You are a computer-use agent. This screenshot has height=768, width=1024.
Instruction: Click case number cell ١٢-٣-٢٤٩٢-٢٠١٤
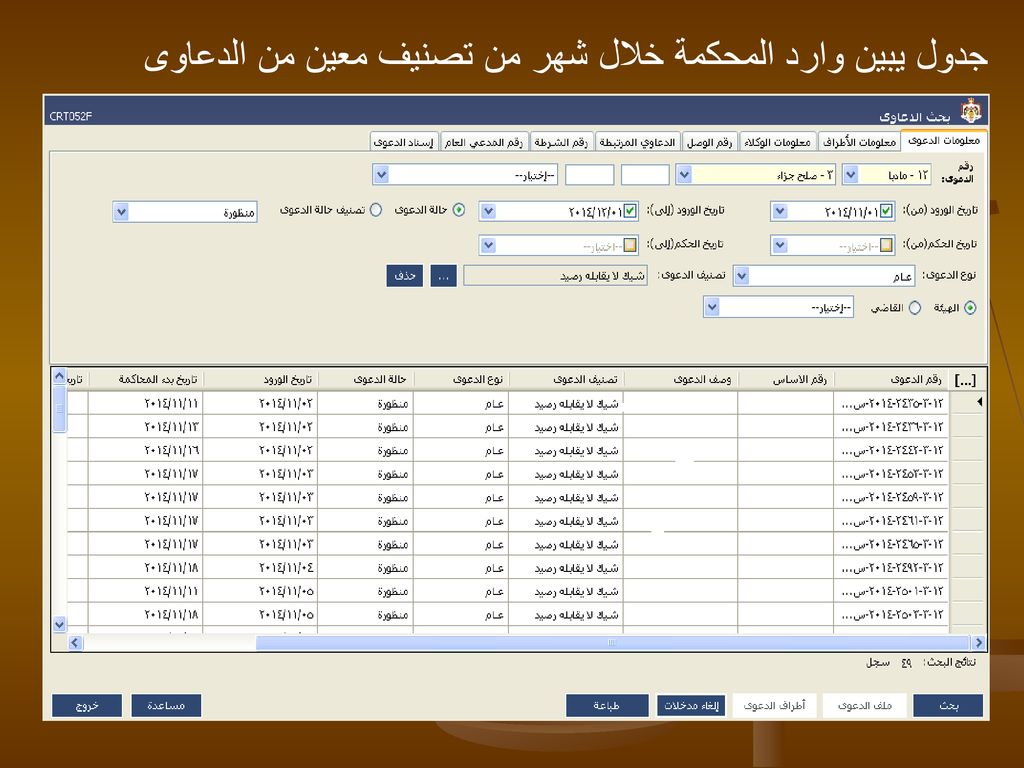click(891, 568)
